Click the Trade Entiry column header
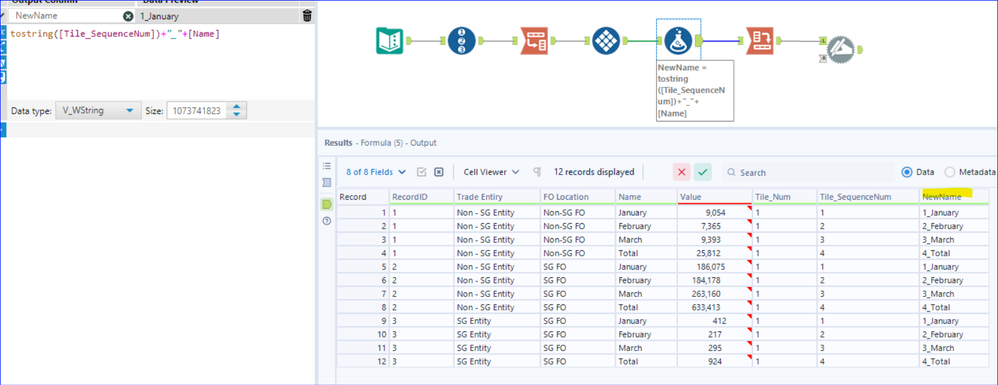The width and height of the screenshot is (998, 385). pos(496,197)
